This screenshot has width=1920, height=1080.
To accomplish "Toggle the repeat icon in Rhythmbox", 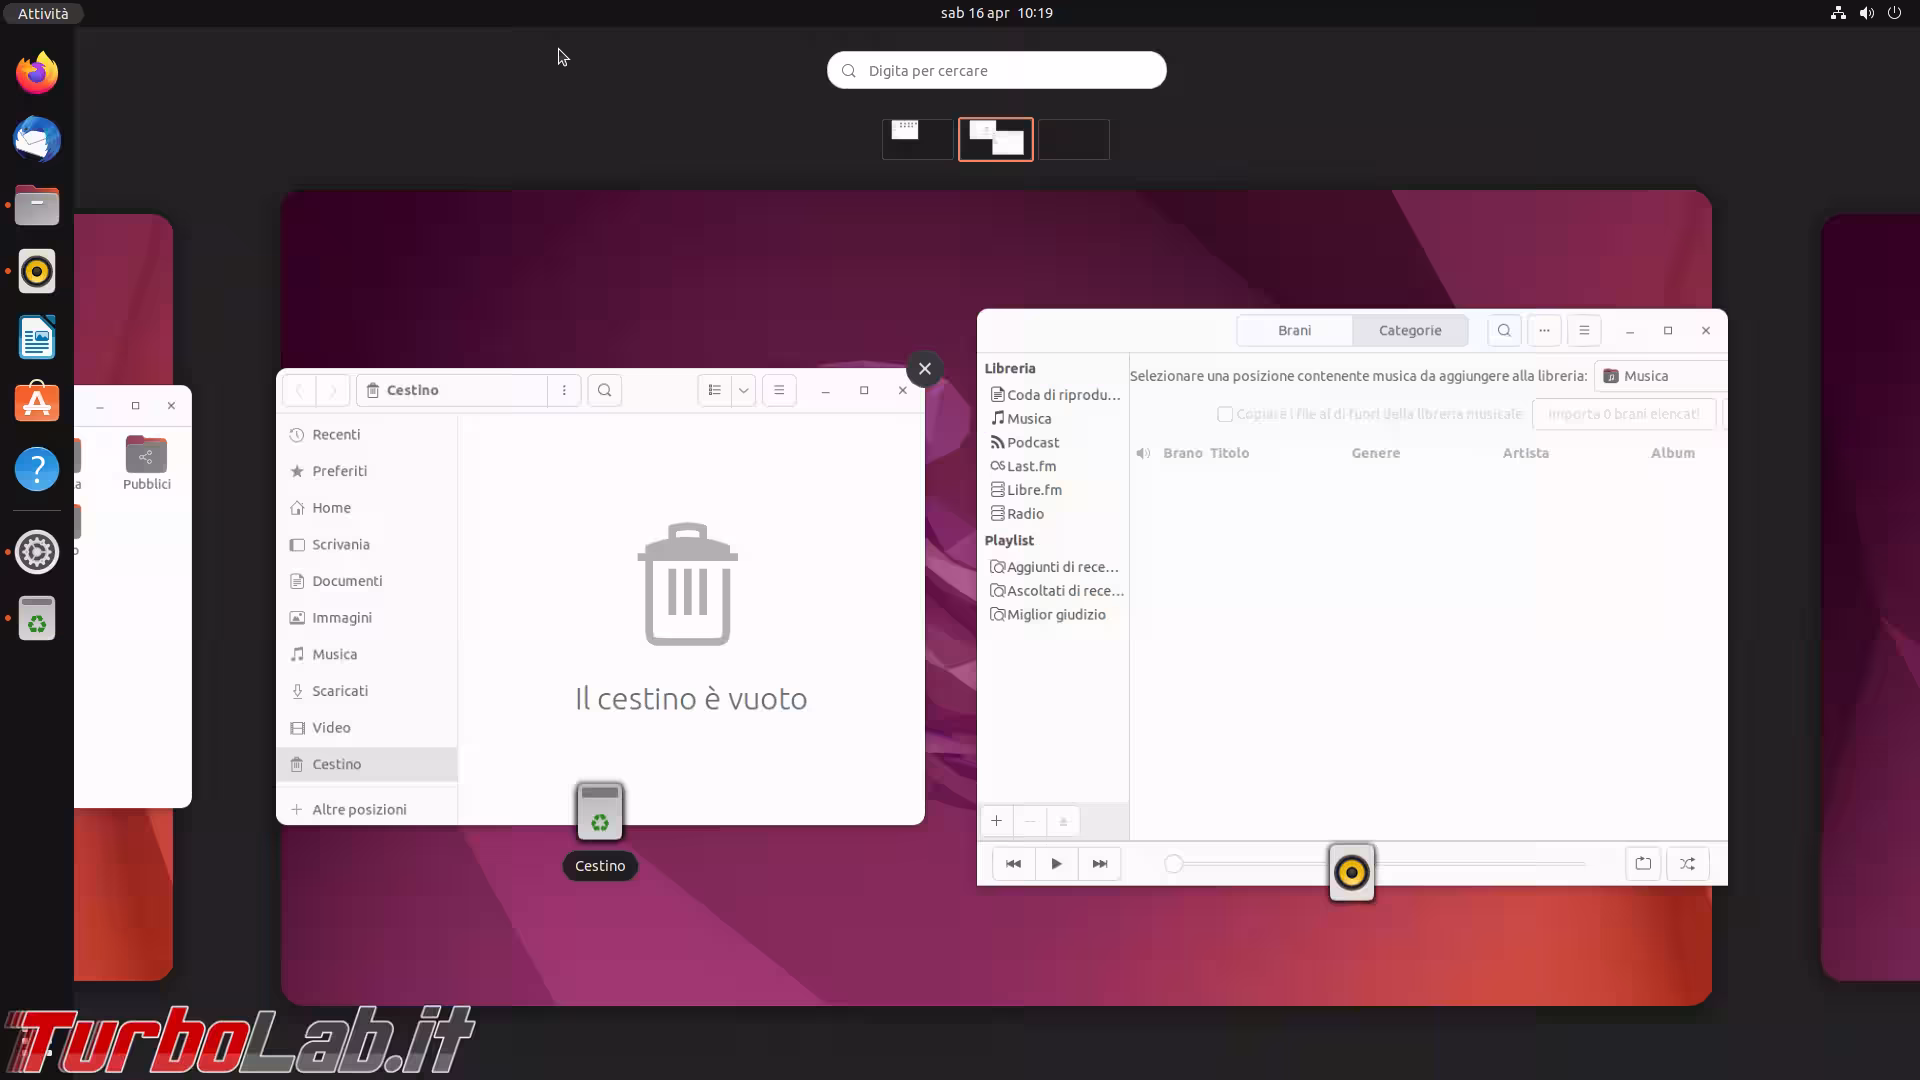I will [x=1643, y=864].
